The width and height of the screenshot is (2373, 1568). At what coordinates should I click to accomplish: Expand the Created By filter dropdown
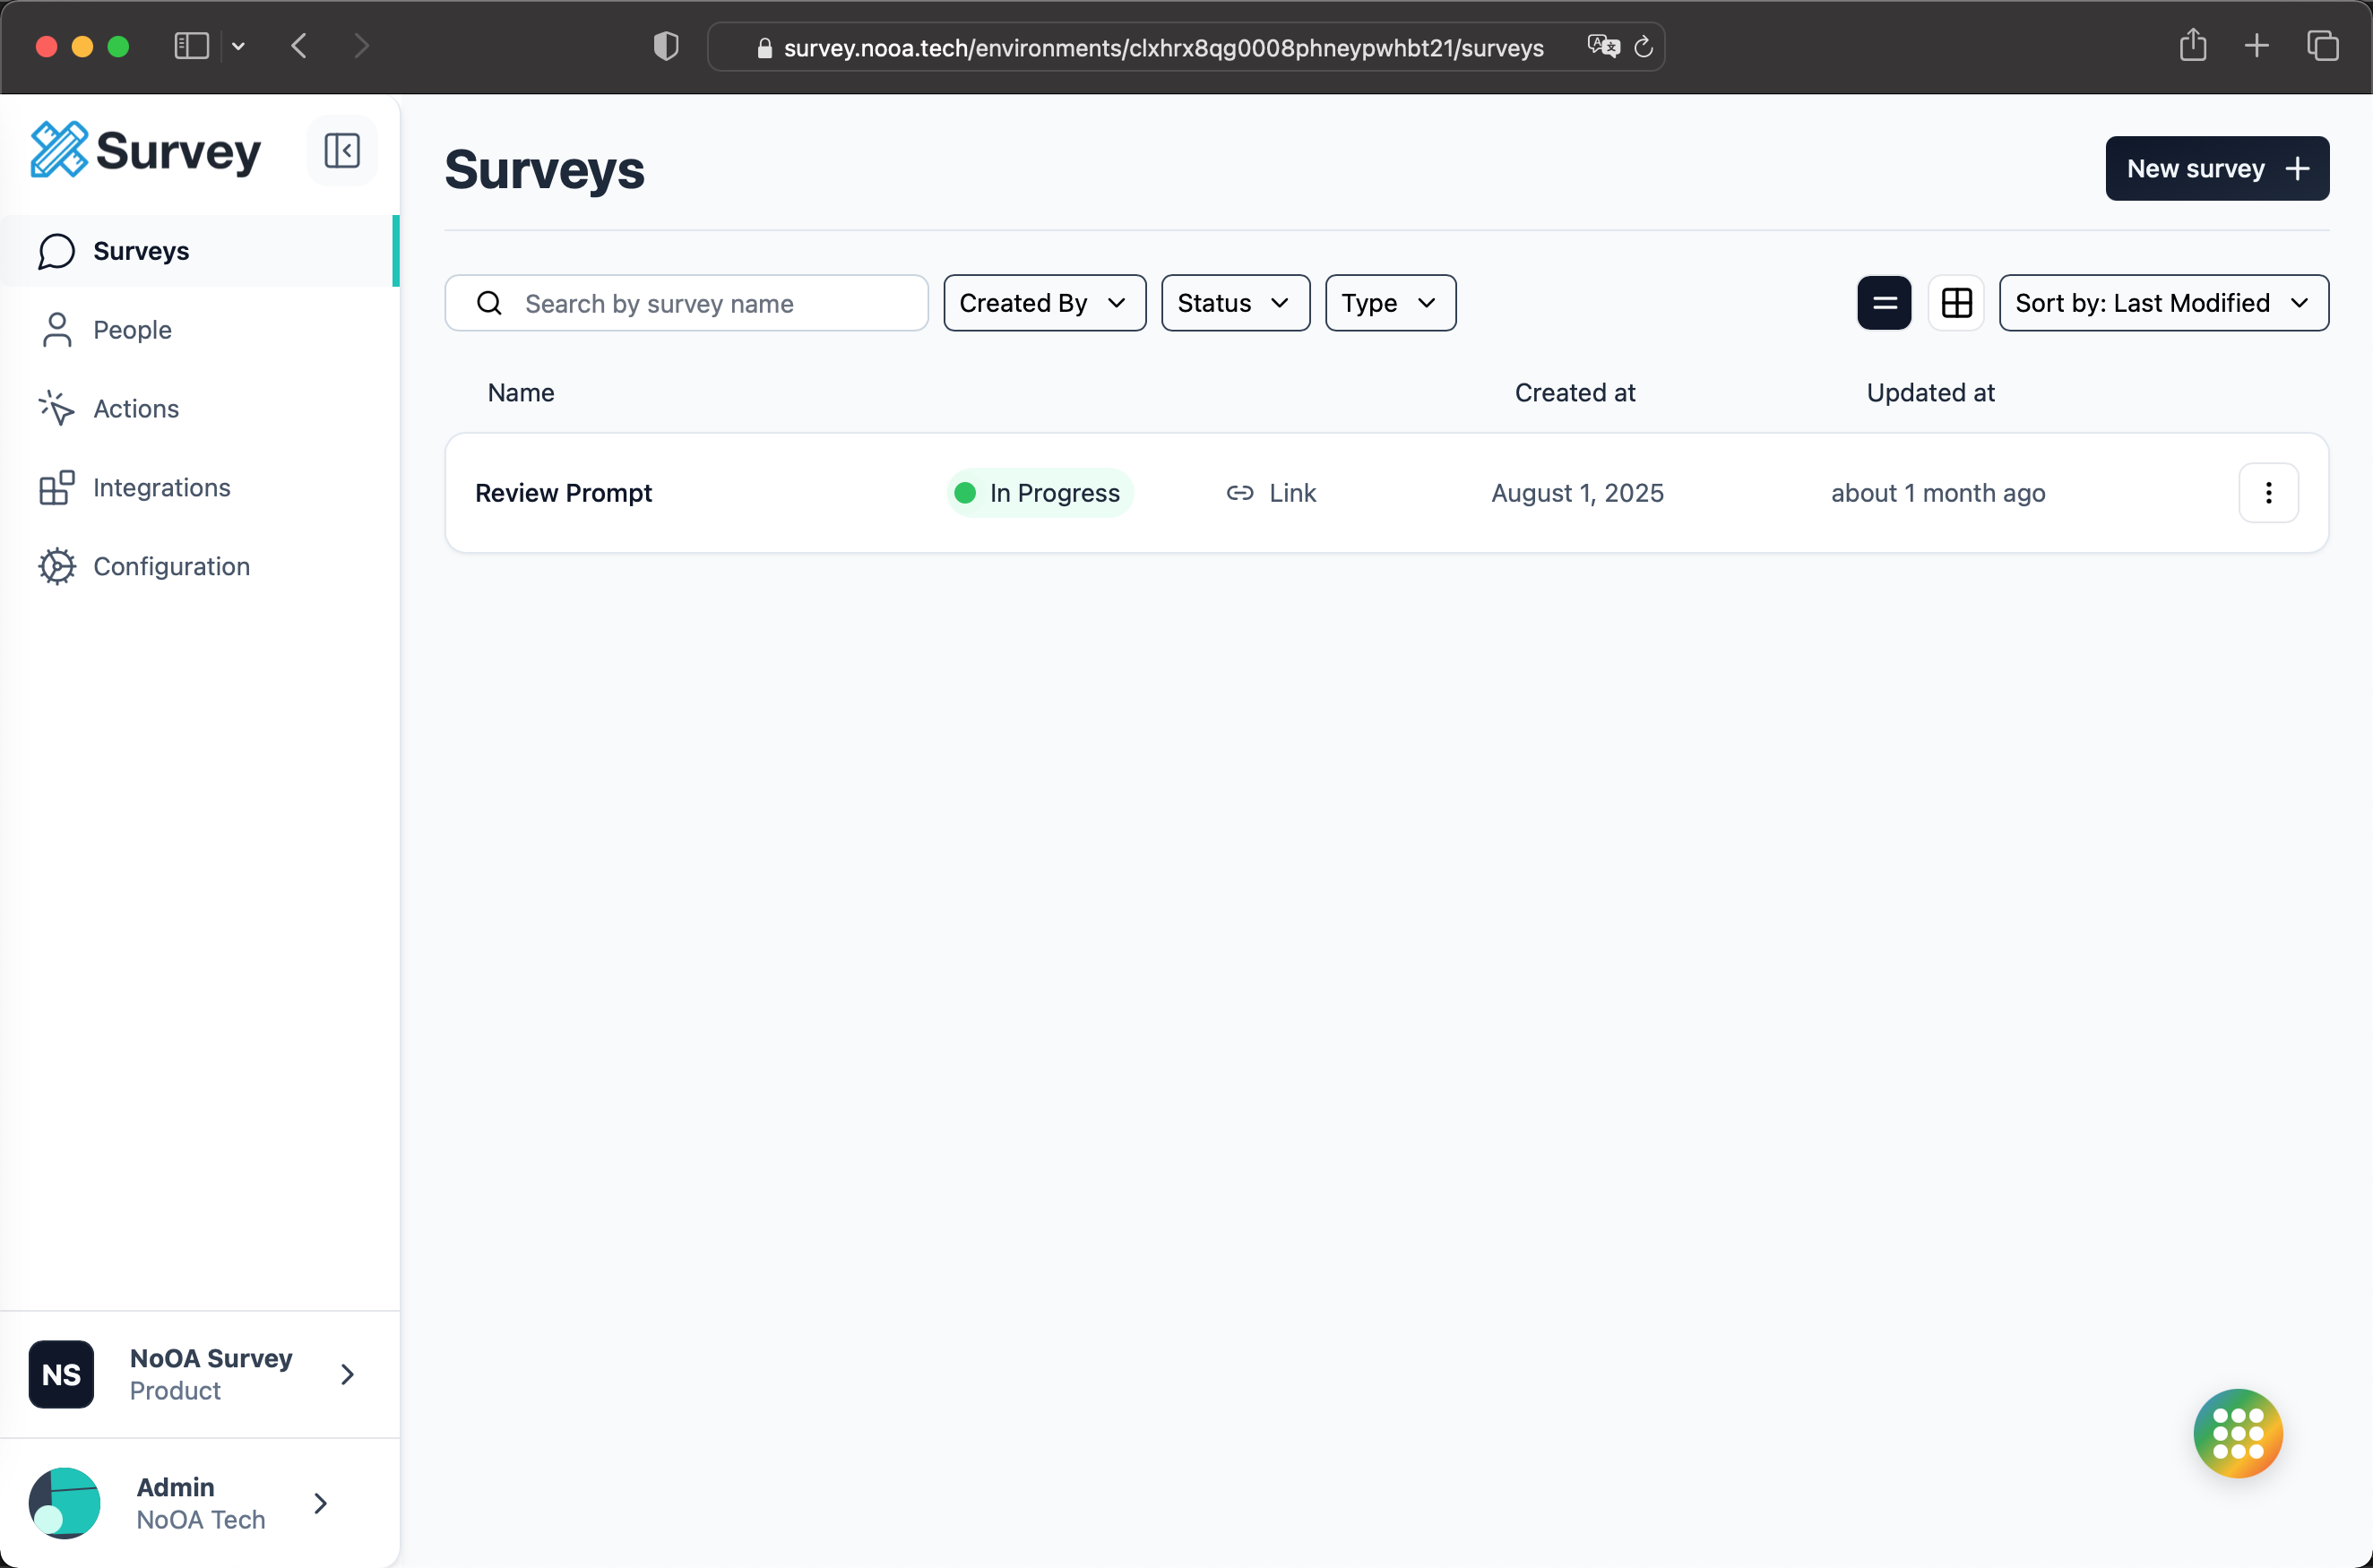point(1044,303)
